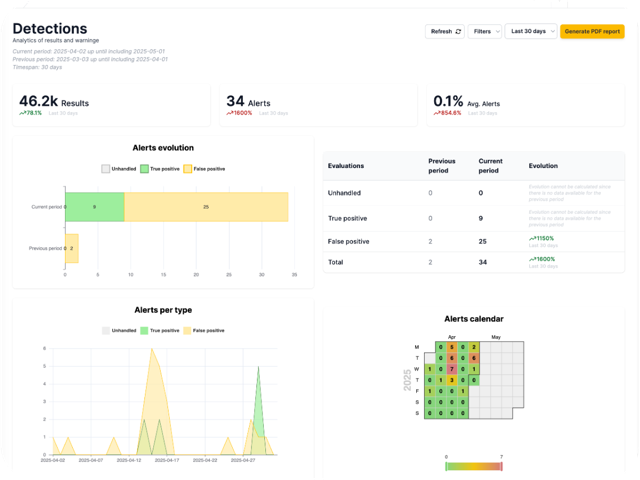This screenshot has height=480, width=640.
Task: Click the red trend arrow under Alerts
Action: coord(229,113)
